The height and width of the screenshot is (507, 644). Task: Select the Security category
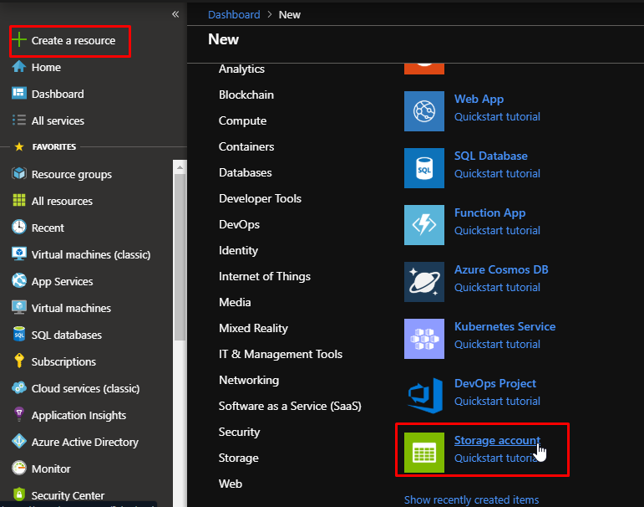239,432
